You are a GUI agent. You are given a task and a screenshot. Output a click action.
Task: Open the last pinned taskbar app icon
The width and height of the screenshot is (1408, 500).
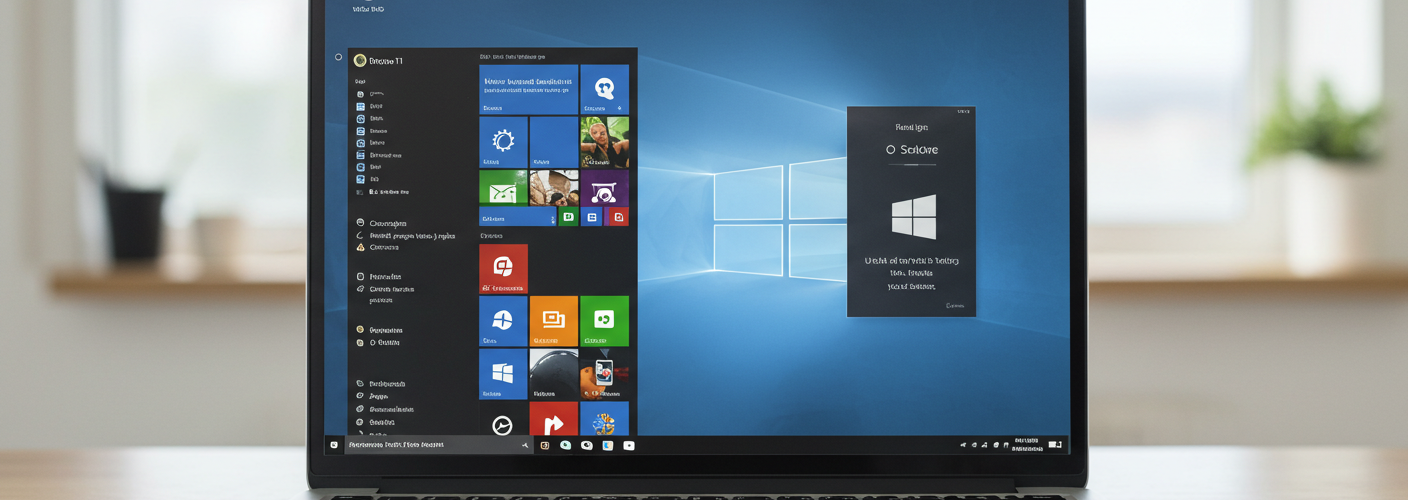(x=629, y=445)
